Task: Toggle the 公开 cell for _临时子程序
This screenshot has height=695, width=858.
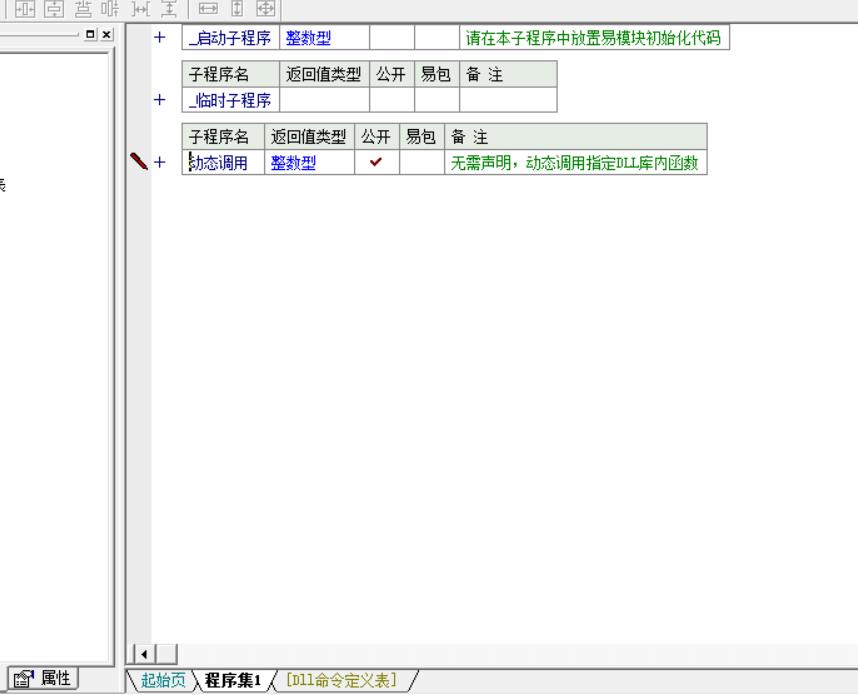Action: click(x=392, y=100)
